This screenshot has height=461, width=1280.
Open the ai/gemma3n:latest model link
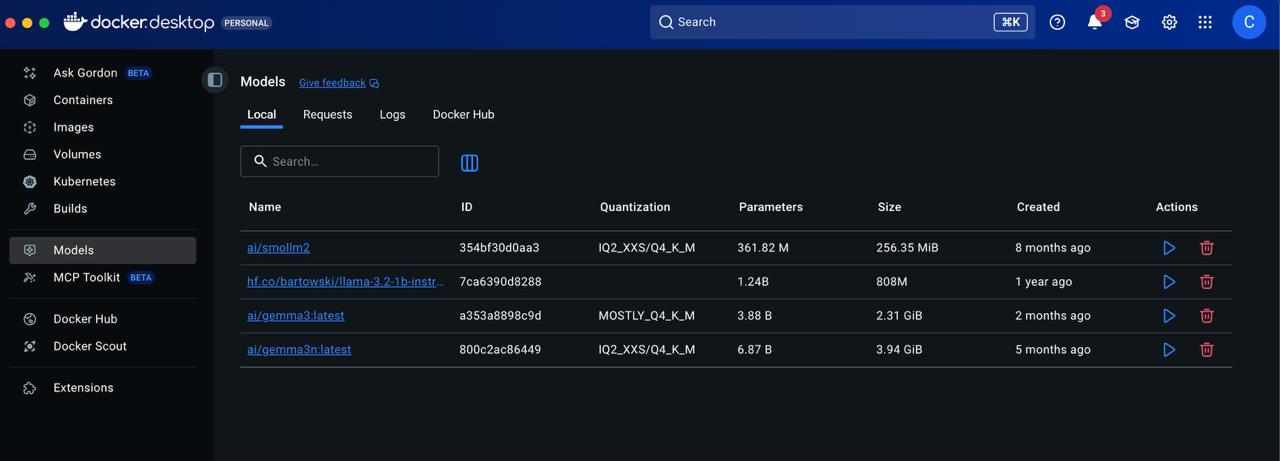(x=299, y=350)
